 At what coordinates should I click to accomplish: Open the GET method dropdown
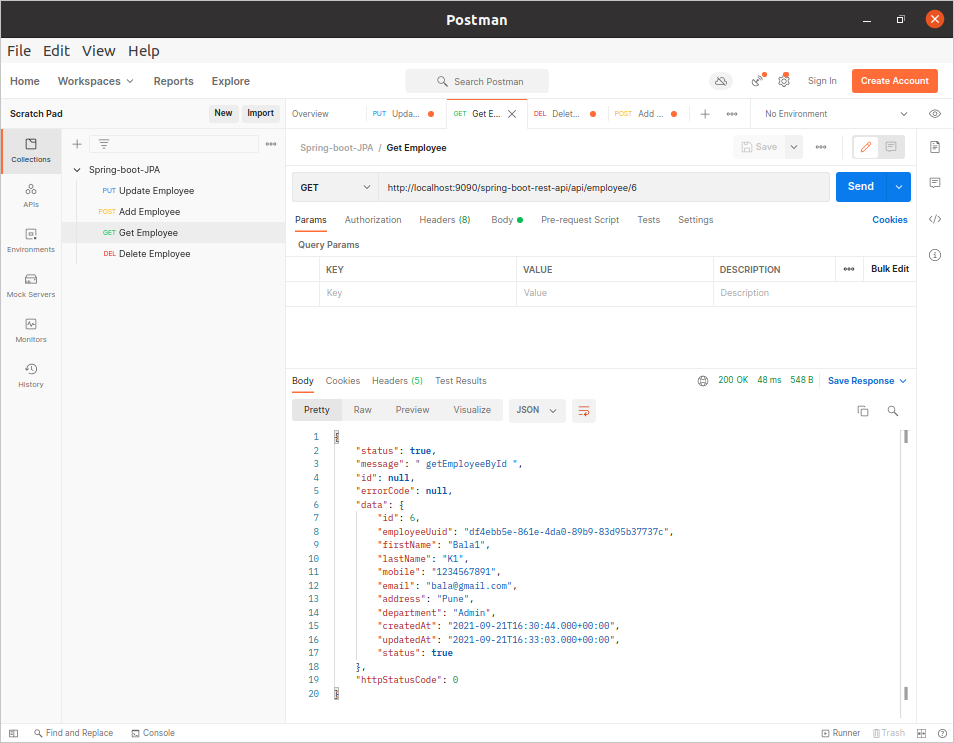[x=335, y=187]
